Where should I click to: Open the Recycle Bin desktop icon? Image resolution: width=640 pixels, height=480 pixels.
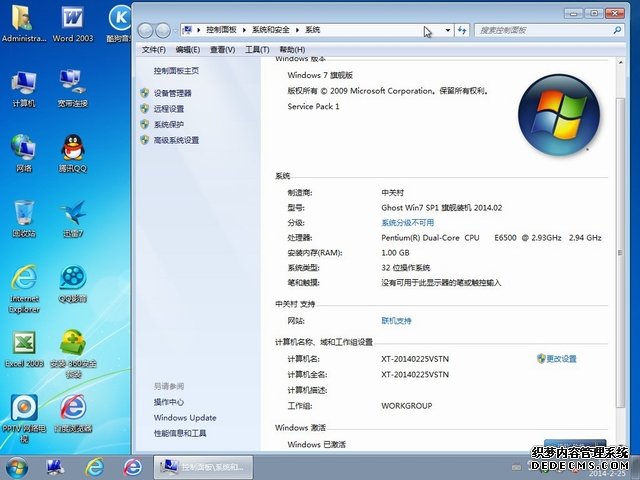pyautogui.click(x=24, y=219)
